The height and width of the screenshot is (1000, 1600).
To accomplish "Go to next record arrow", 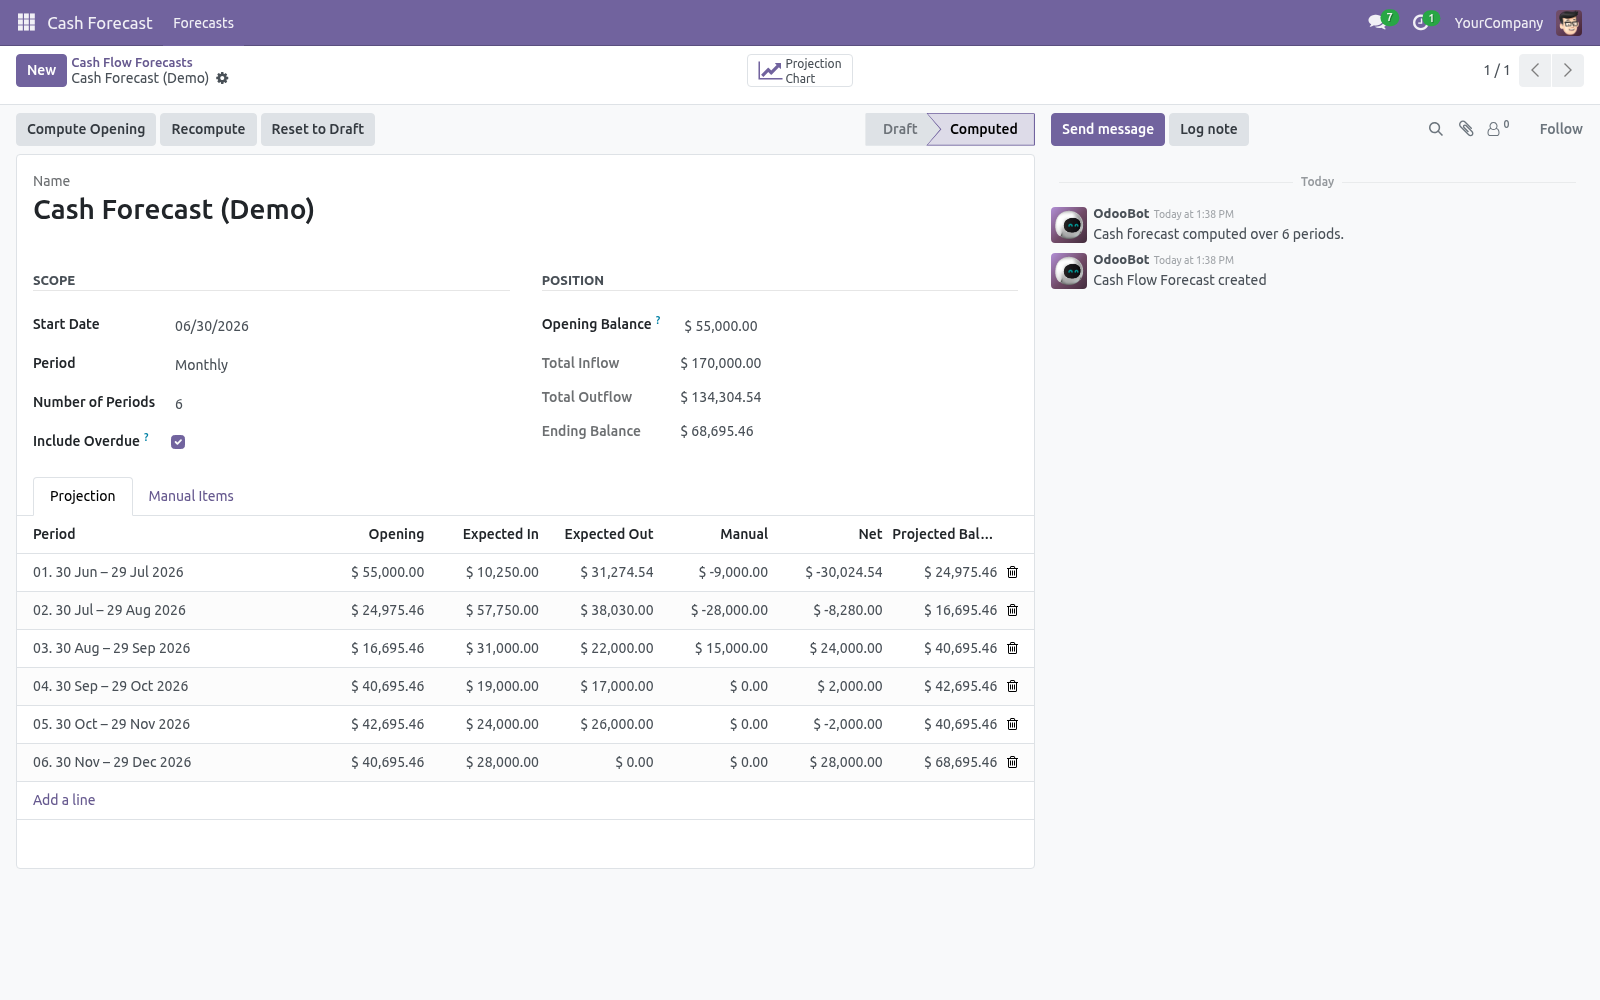I will [x=1567, y=70].
